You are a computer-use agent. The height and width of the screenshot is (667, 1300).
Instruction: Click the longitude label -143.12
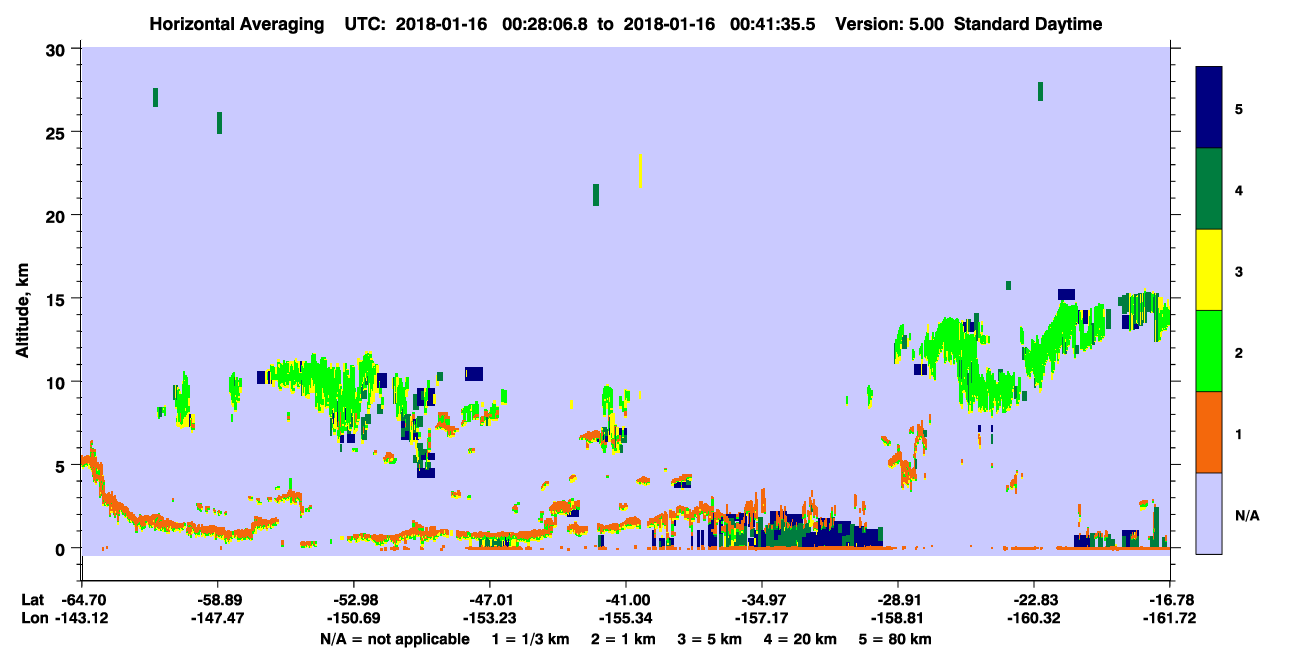tap(81, 619)
